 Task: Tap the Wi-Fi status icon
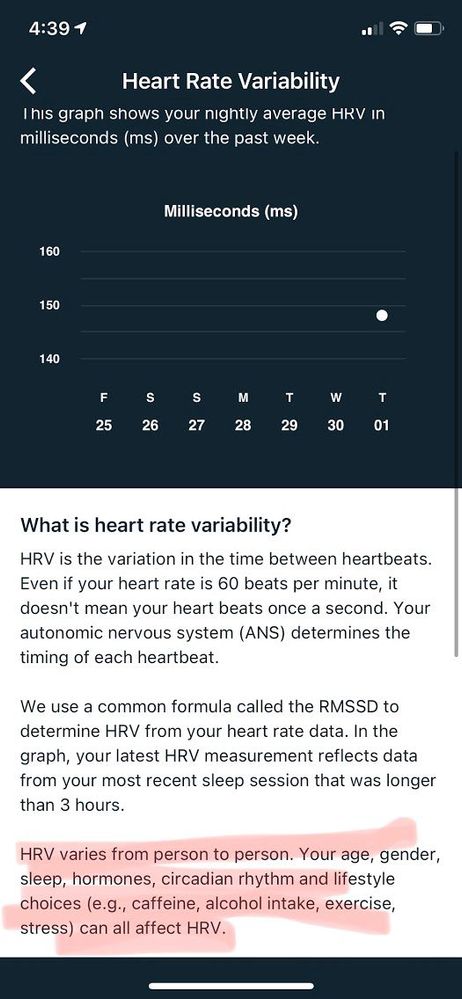pyautogui.click(x=400, y=29)
